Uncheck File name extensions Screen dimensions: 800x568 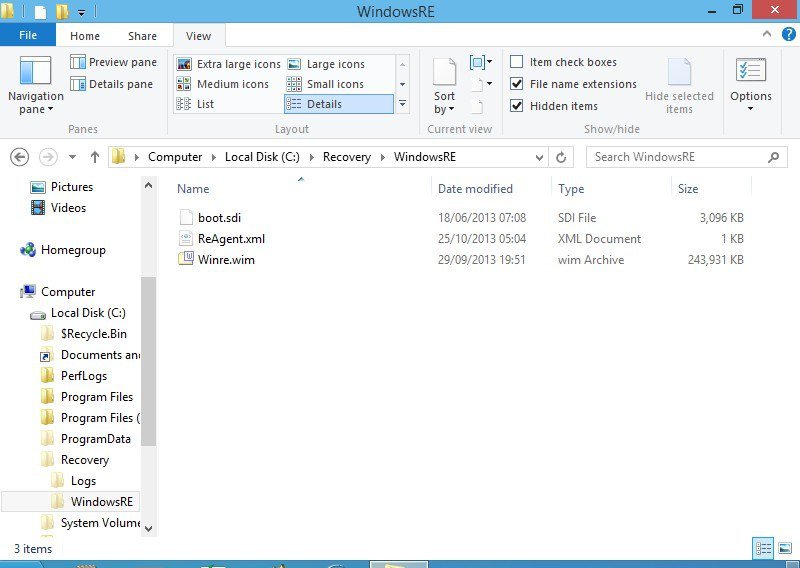[517, 84]
